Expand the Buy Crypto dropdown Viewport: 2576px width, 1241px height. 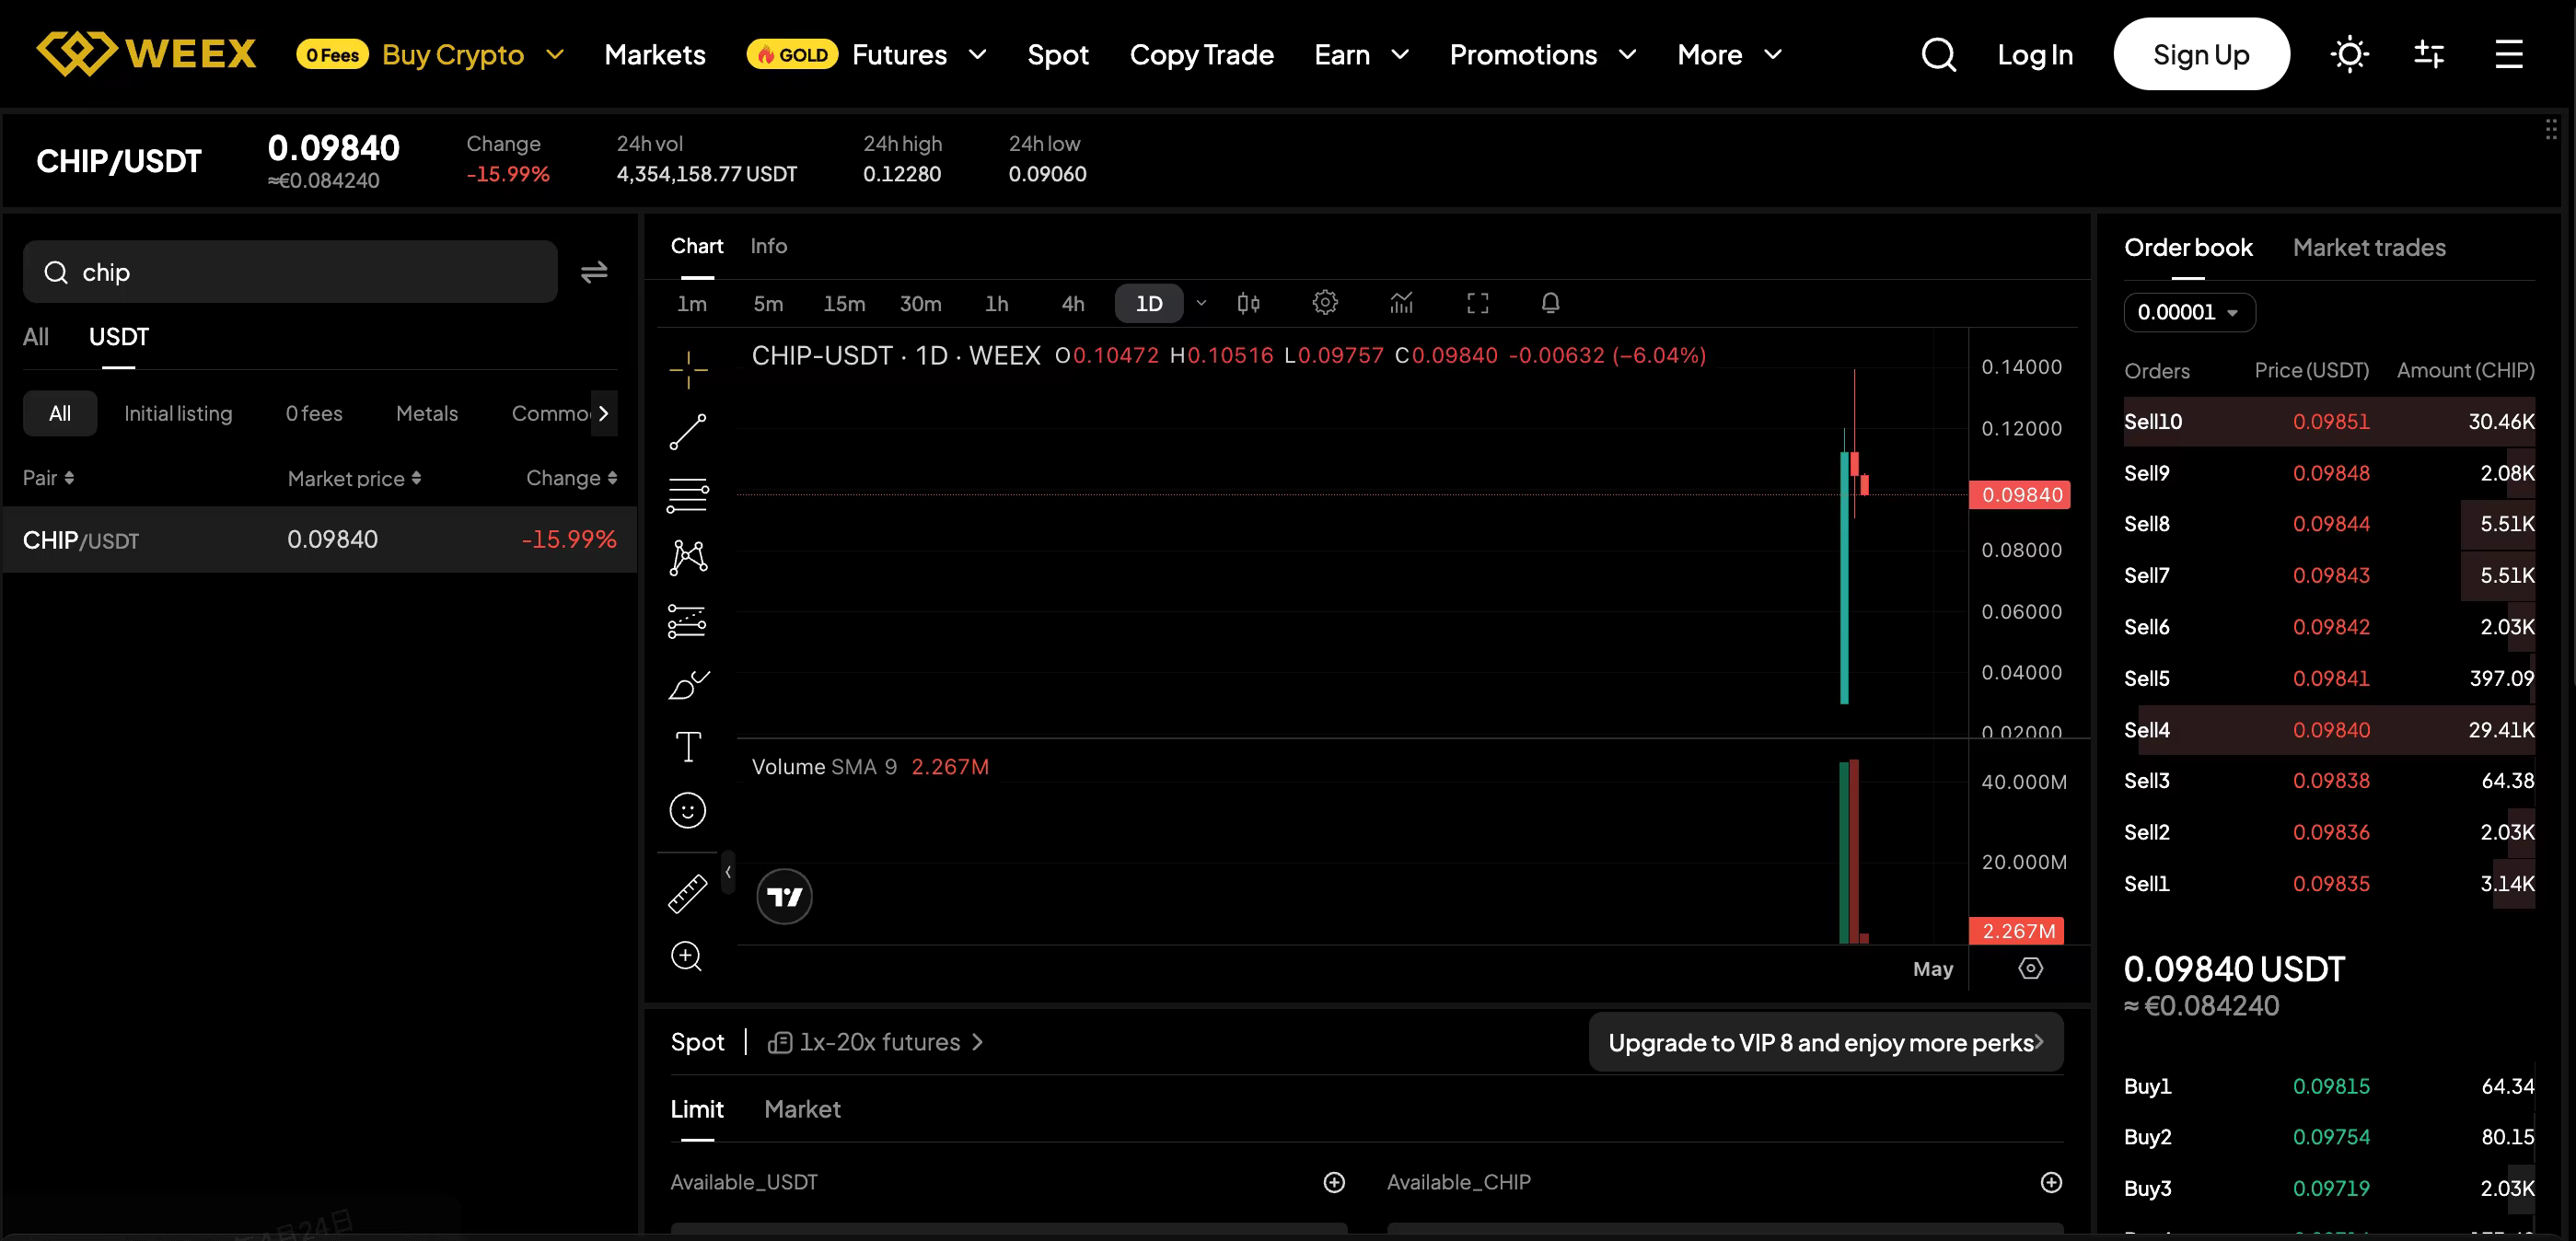coord(554,54)
